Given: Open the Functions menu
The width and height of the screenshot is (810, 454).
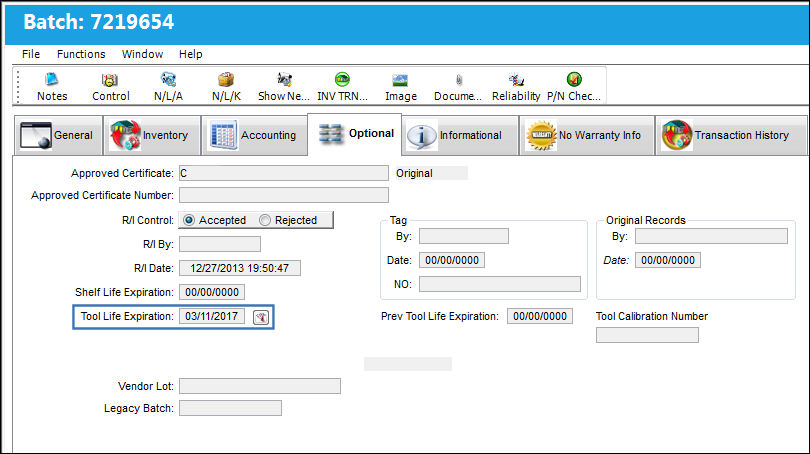Looking at the screenshot, I should 81,54.
